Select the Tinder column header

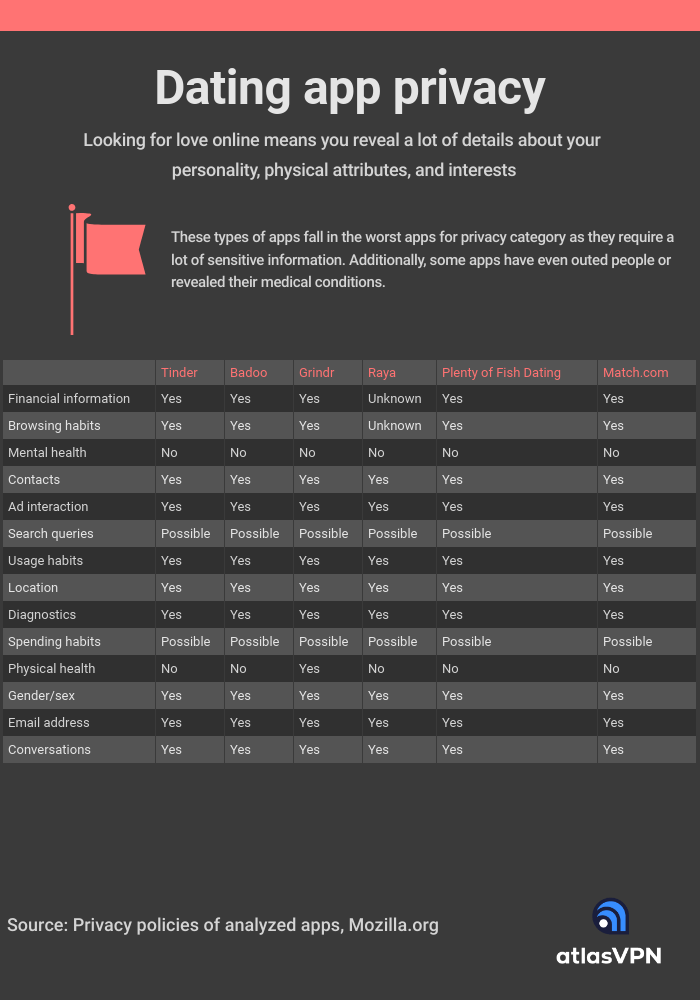click(179, 372)
